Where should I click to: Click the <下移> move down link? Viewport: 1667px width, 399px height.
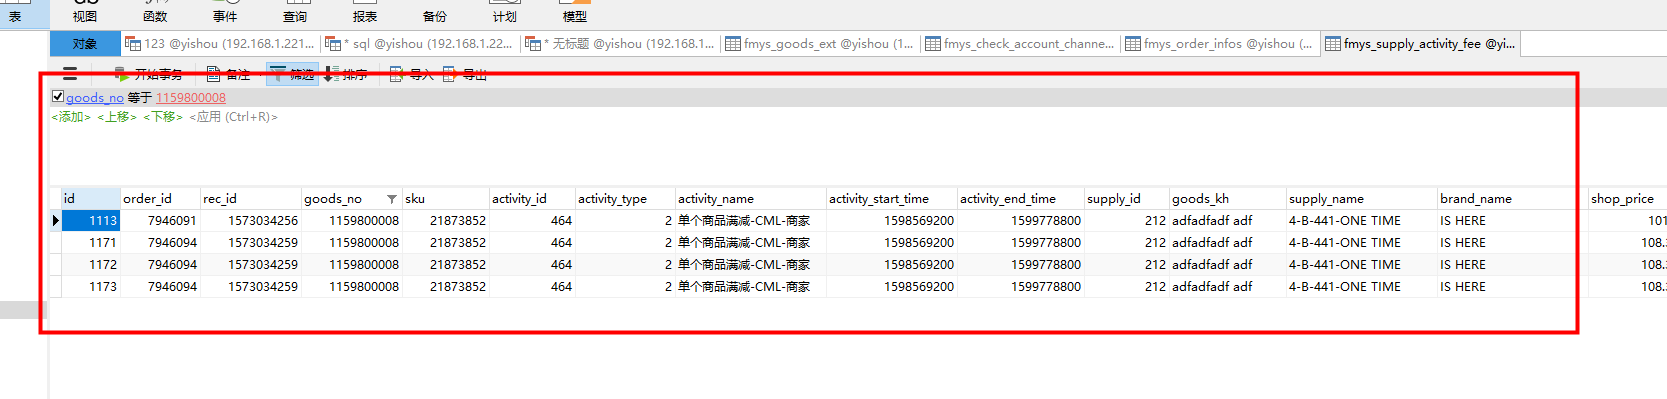163,117
